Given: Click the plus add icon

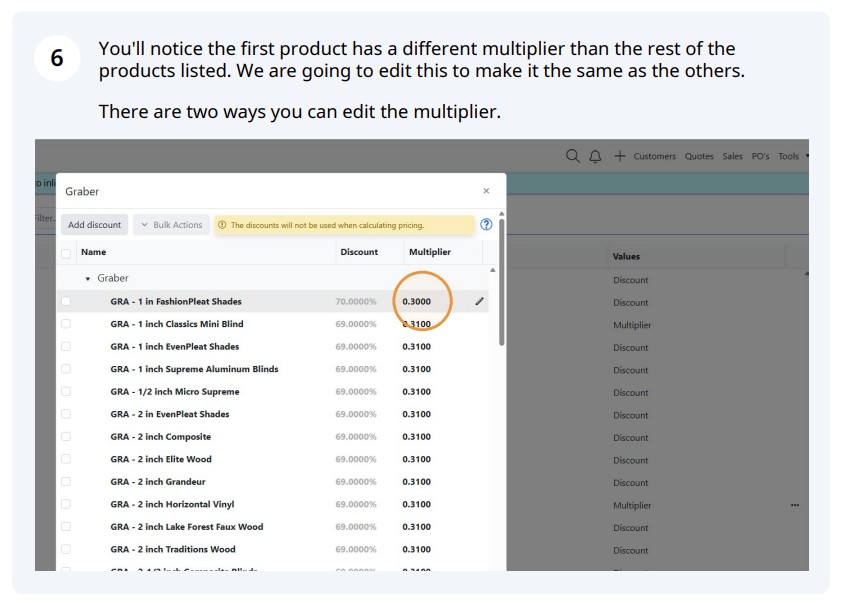Looking at the screenshot, I should coord(620,156).
